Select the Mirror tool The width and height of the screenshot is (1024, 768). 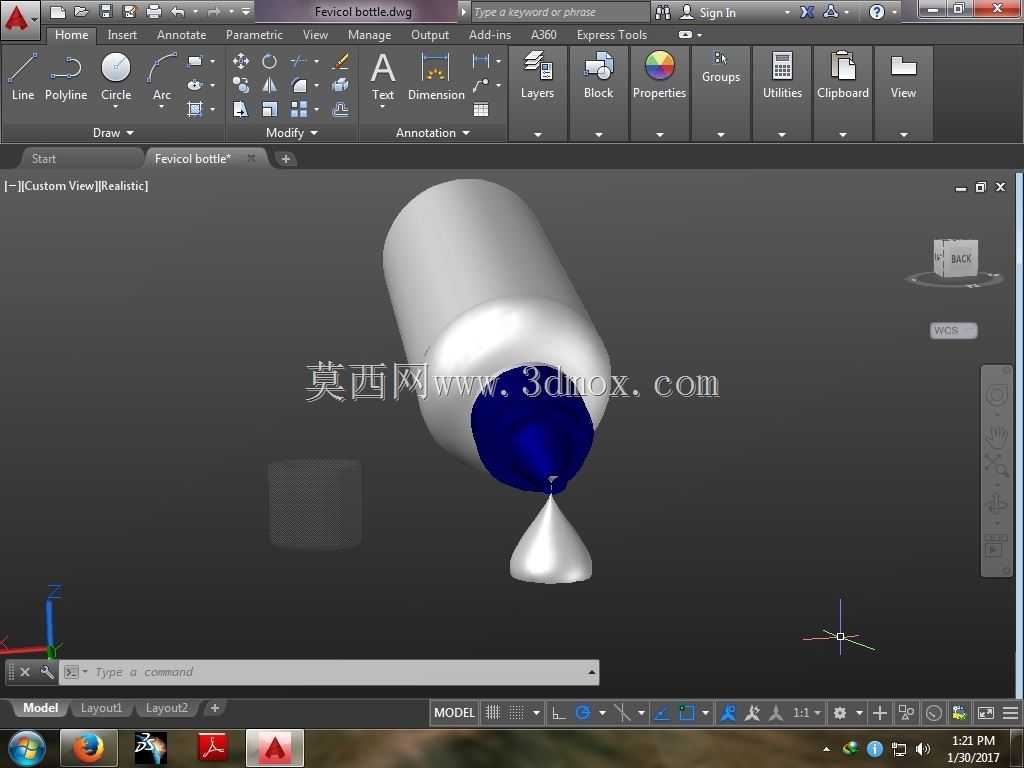[x=269, y=85]
